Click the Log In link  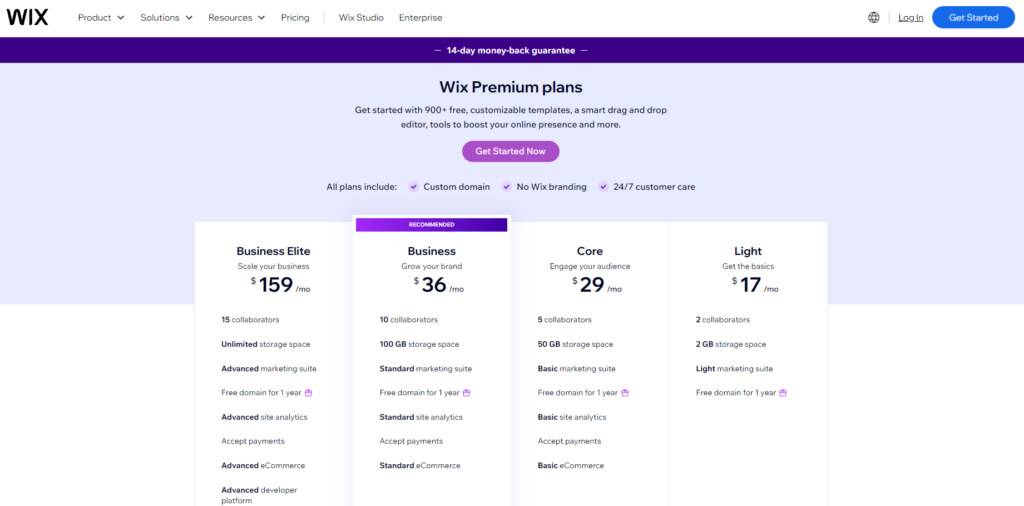[910, 18]
